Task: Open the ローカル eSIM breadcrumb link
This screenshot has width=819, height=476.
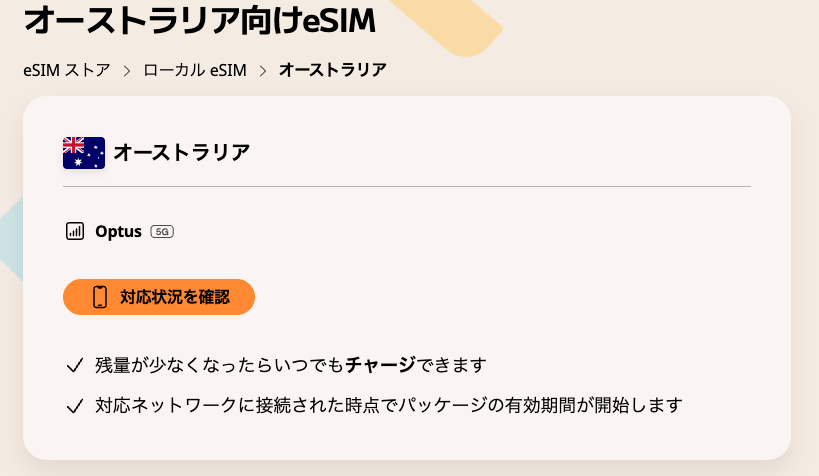Action: click(195, 71)
